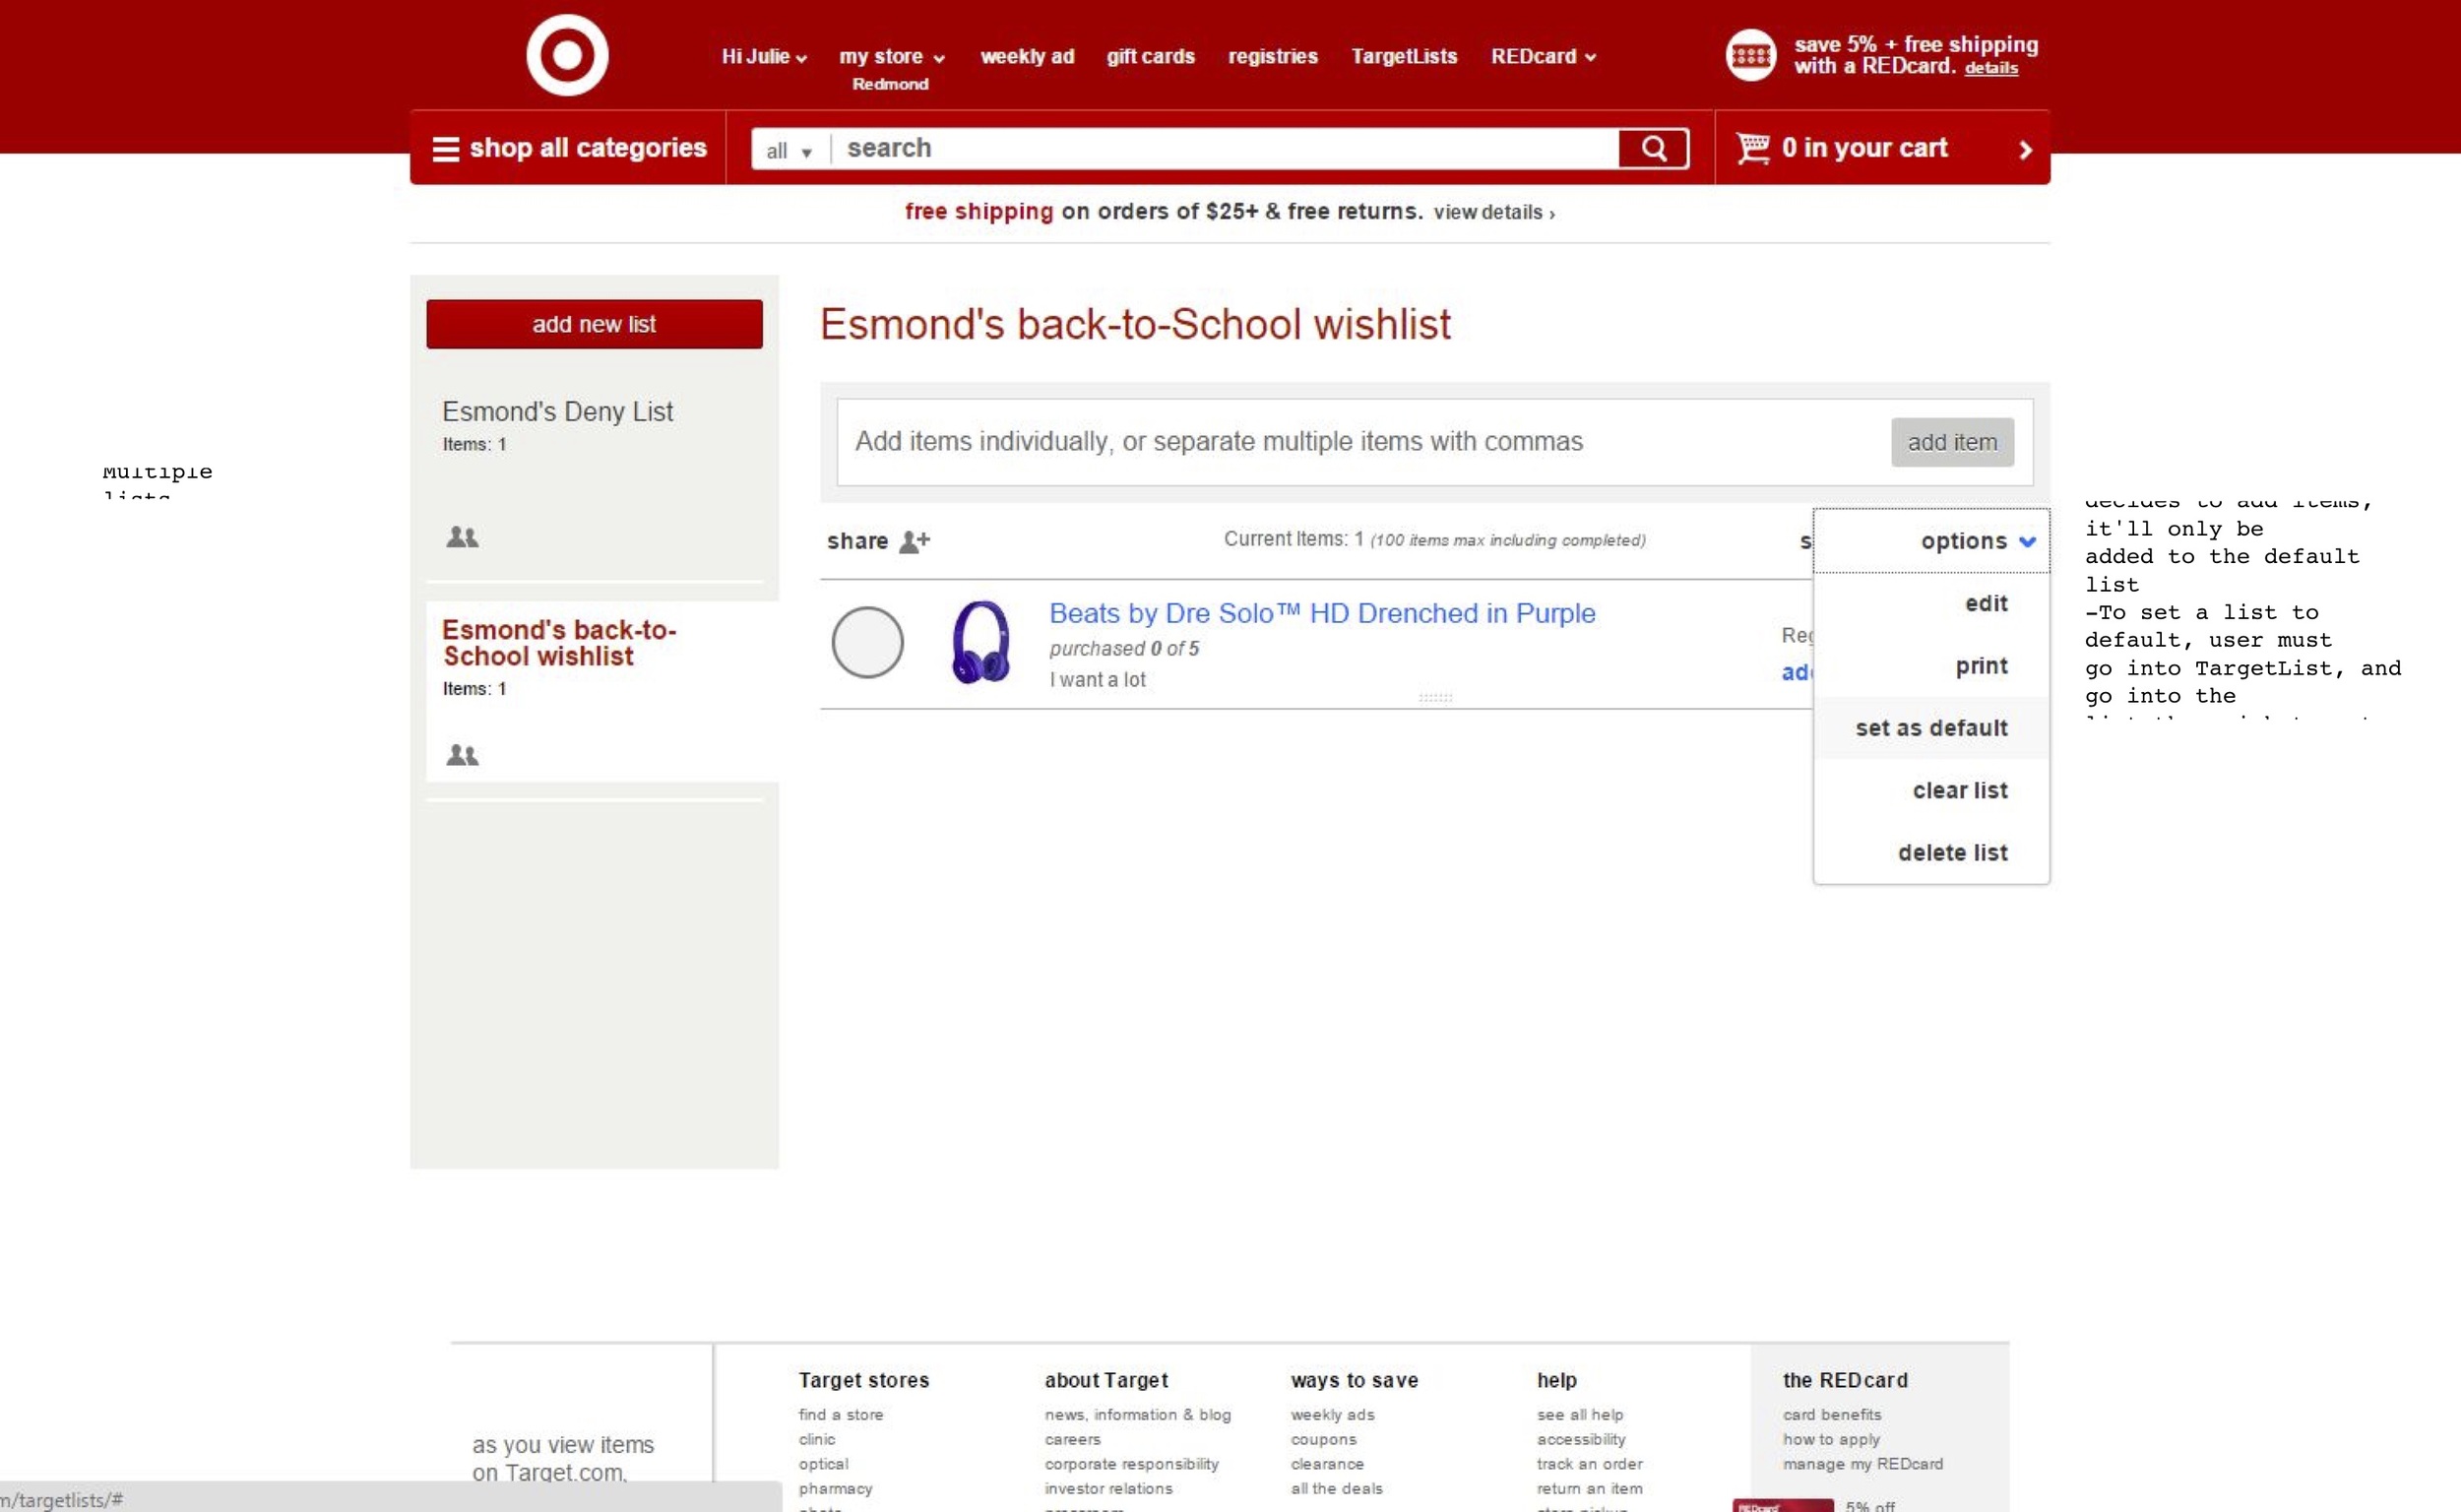
Task: Click the Target bullseye logo
Action: (x=567, y=55)
